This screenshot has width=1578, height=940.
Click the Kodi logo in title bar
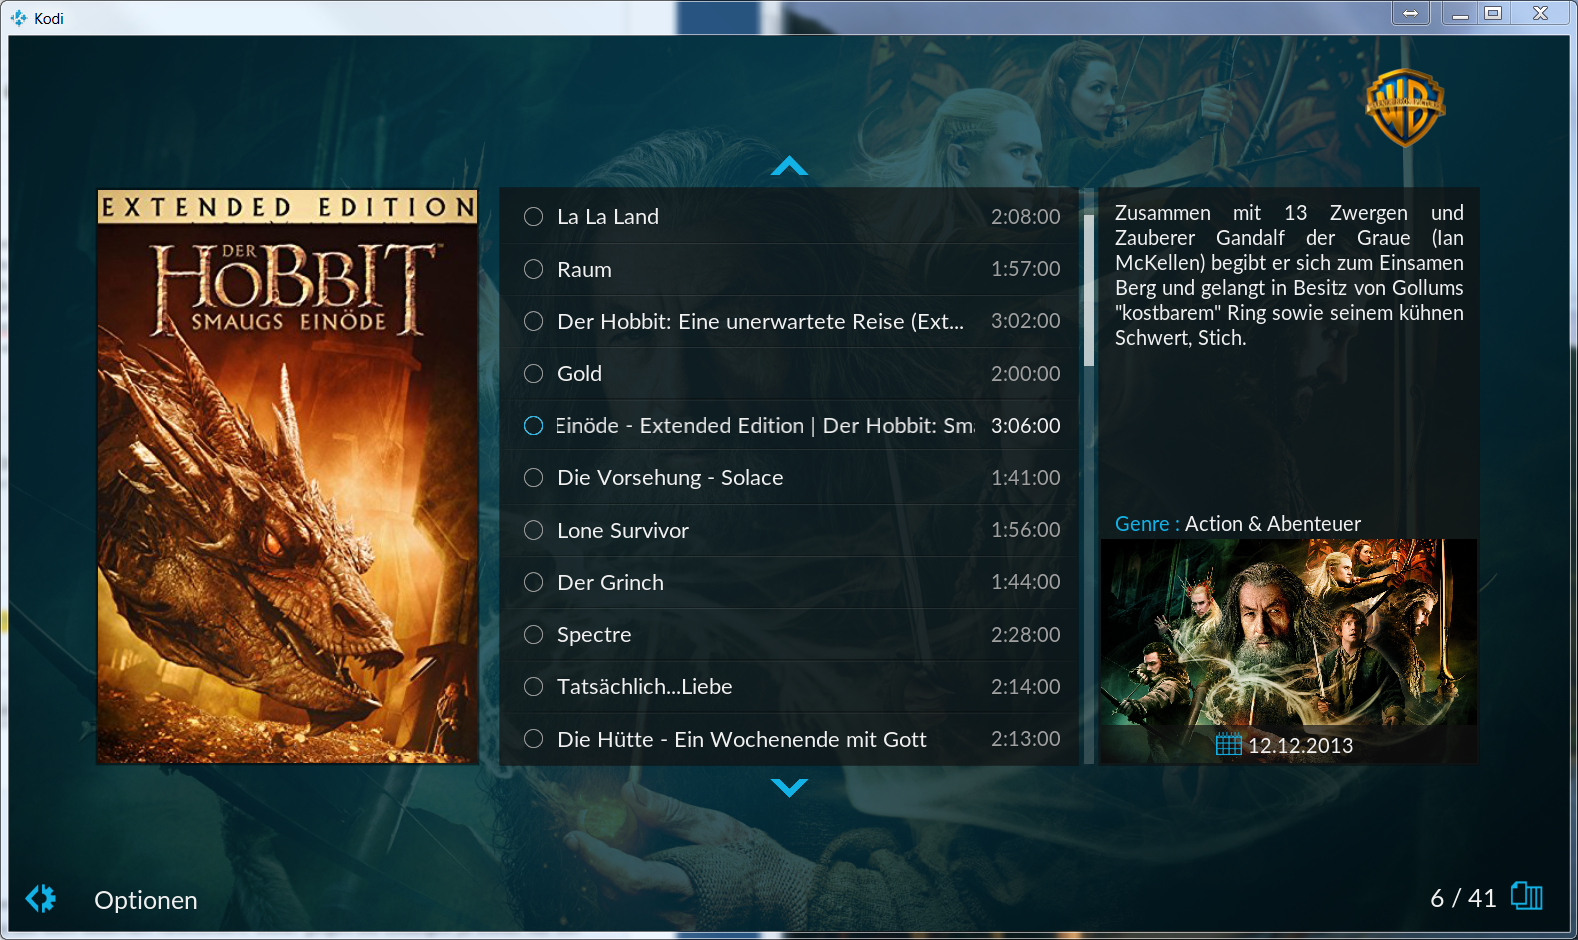(x=18, y=18)
